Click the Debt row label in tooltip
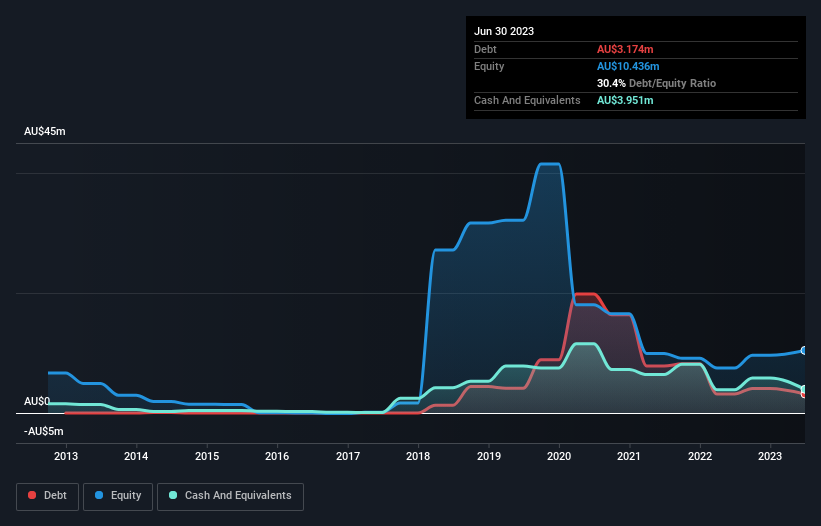Viewport: 821px width, 526px height. pos(485,49)
